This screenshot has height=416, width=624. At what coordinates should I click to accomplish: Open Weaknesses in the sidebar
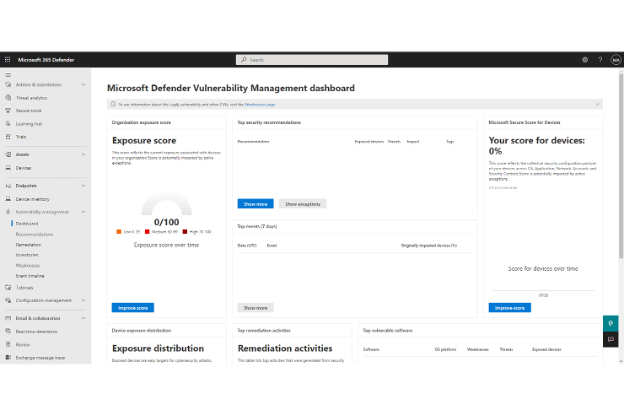pyautogui.click(x=28, y=266)
